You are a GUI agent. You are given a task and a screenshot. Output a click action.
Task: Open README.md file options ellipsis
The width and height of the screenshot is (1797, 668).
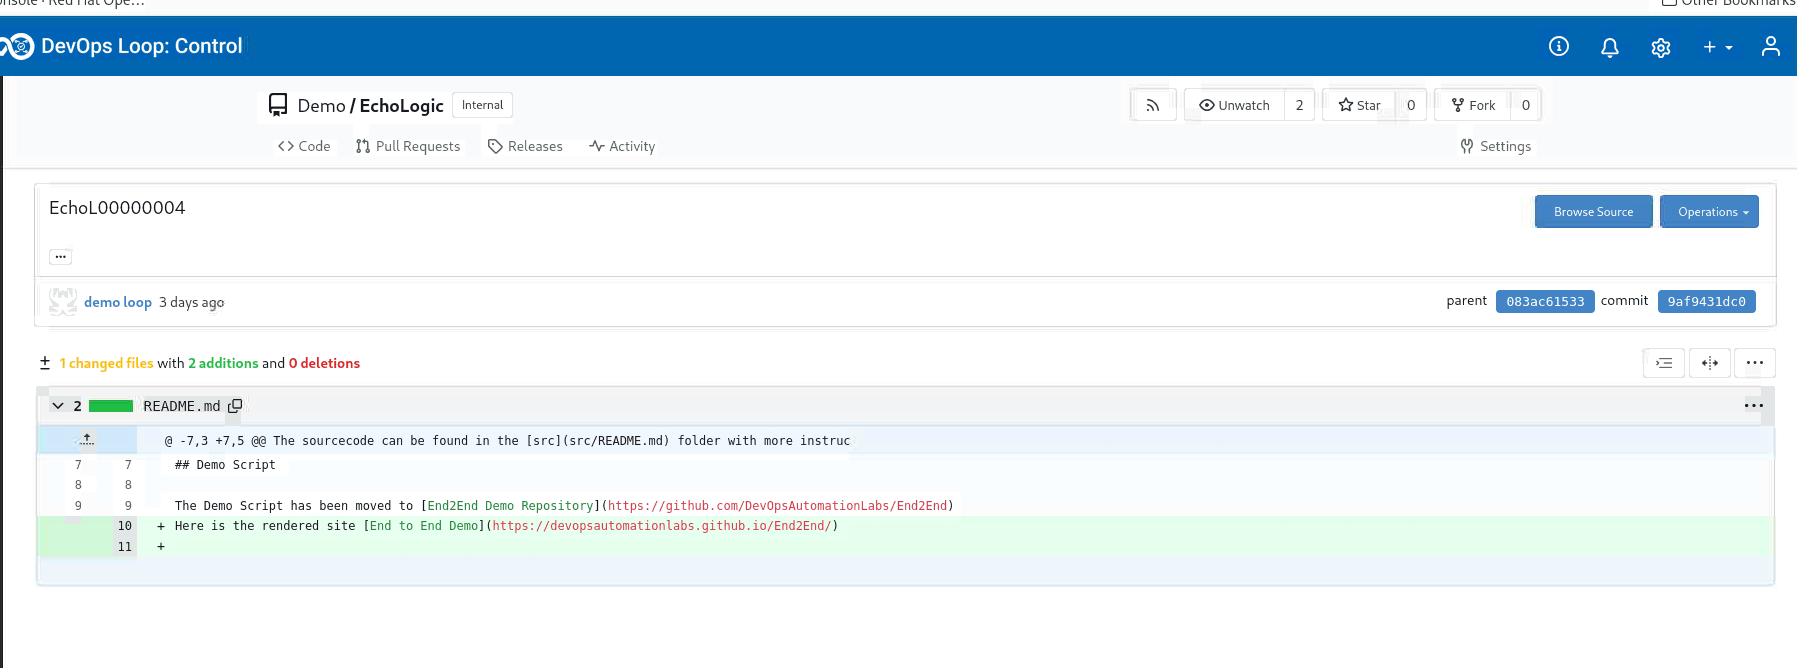pyautogui.click(x=1753, y=406)
